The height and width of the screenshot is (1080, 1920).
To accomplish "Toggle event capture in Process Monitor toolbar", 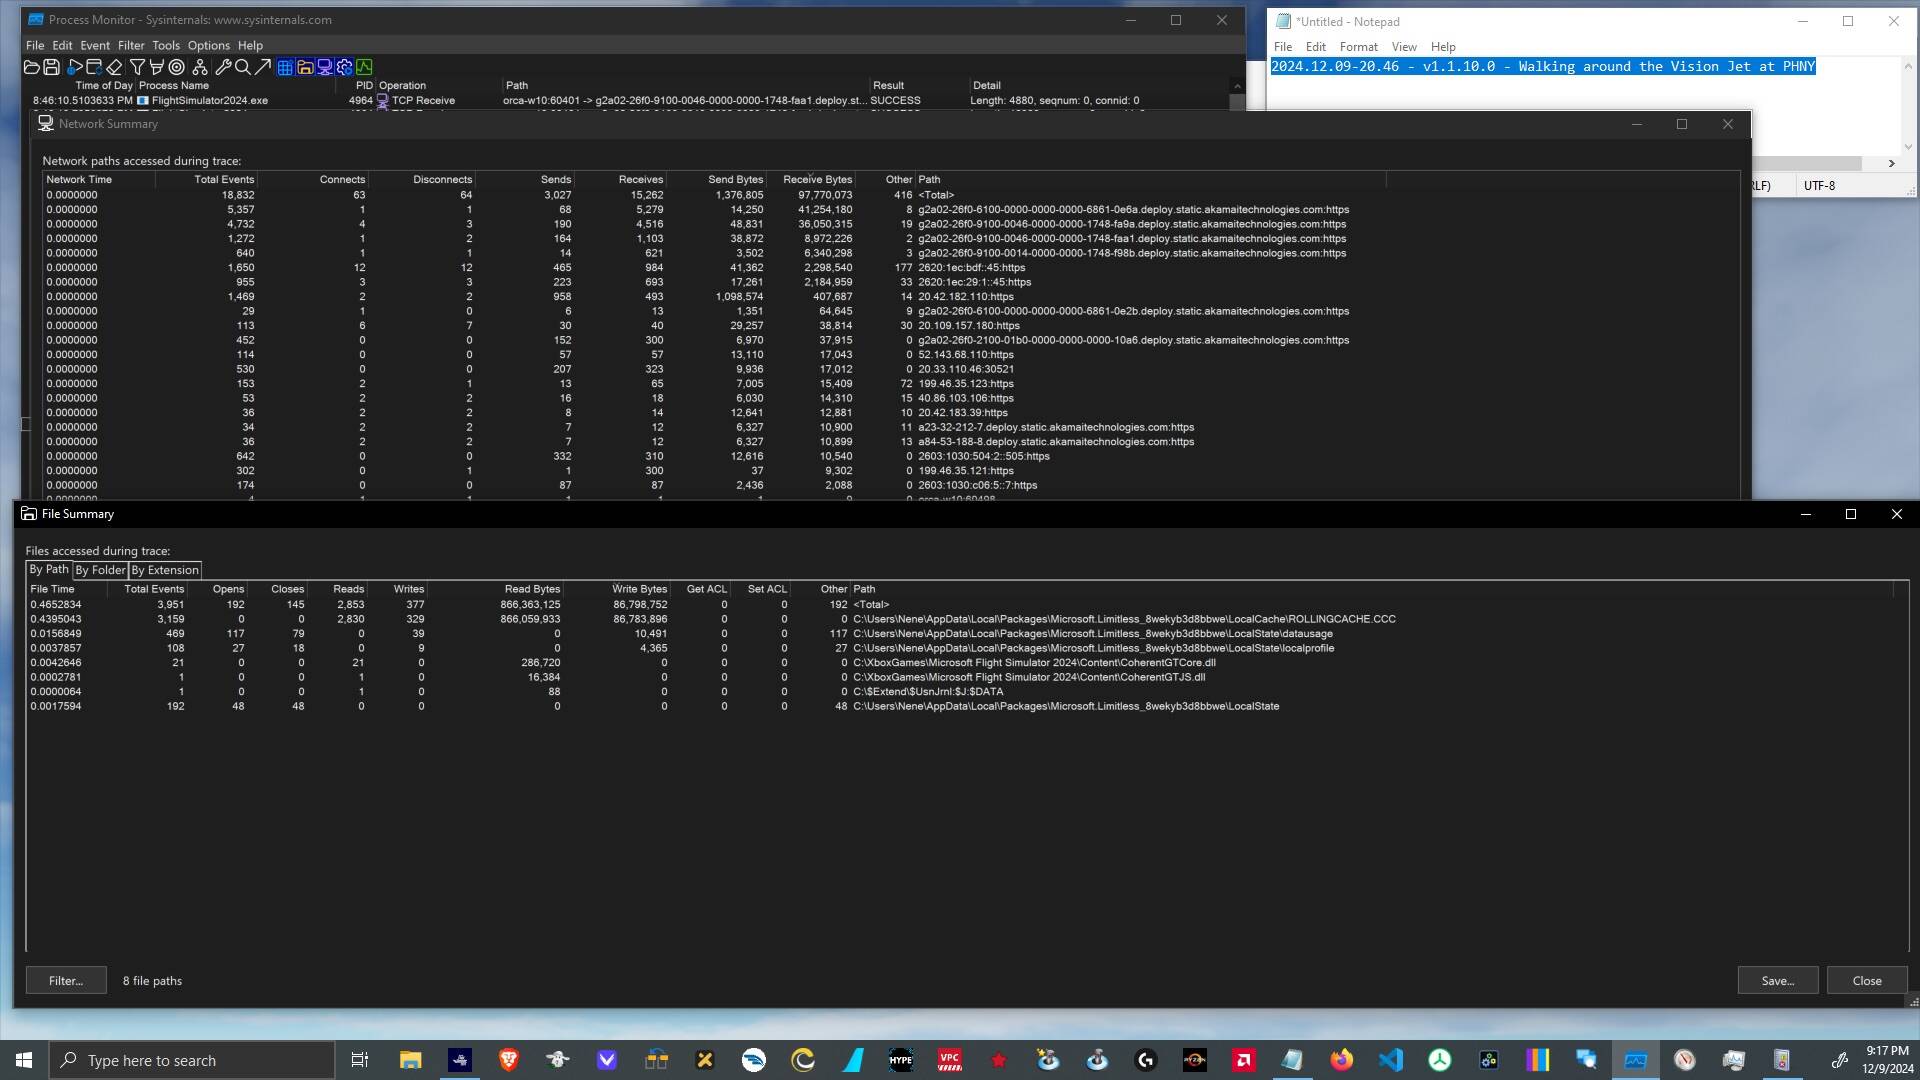I will [x=75, y=67].
